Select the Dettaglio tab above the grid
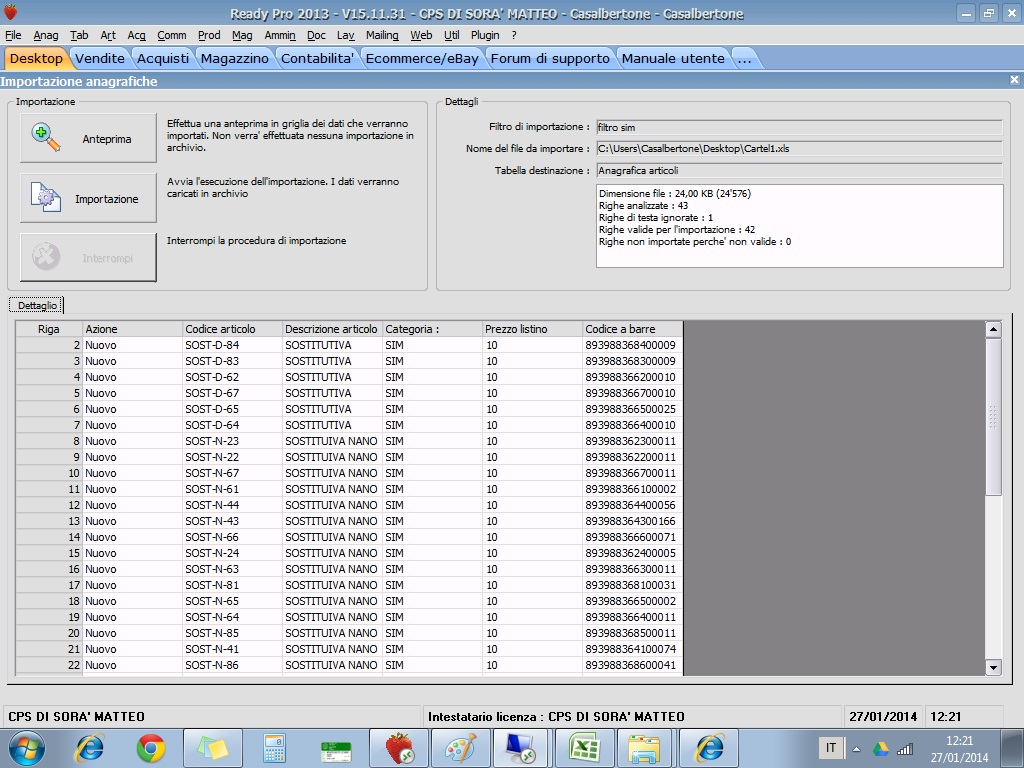Screen dimensions: 1024x768 37,305
